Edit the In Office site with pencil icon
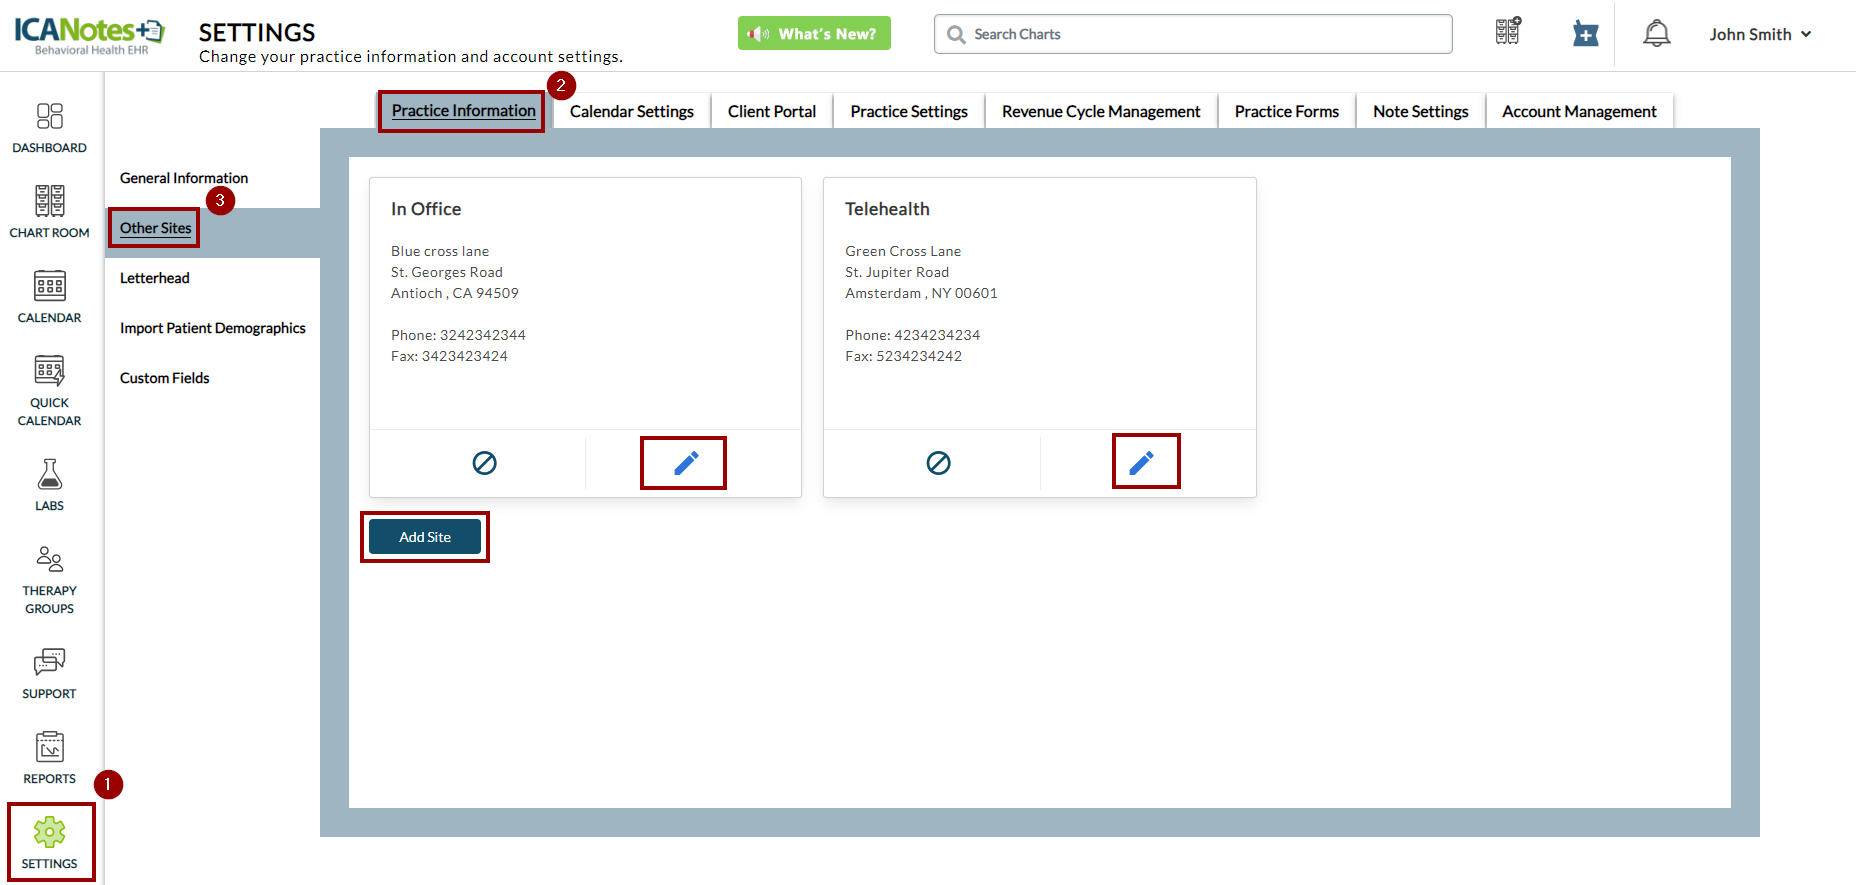This screenshot has height=885, width=1856. point(685,463)
